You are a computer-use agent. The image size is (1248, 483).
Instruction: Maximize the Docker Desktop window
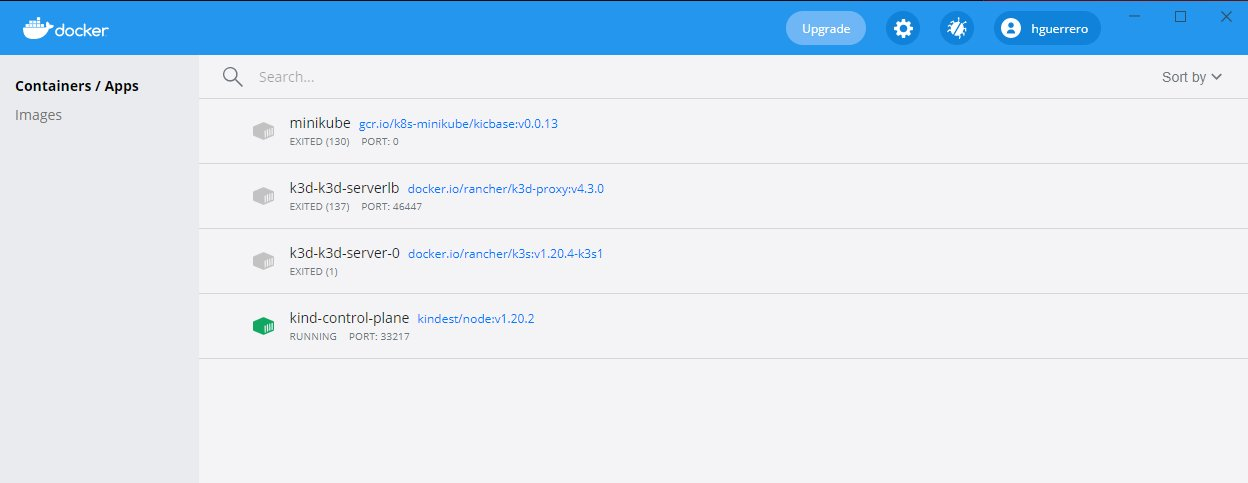pos(1180,16)
